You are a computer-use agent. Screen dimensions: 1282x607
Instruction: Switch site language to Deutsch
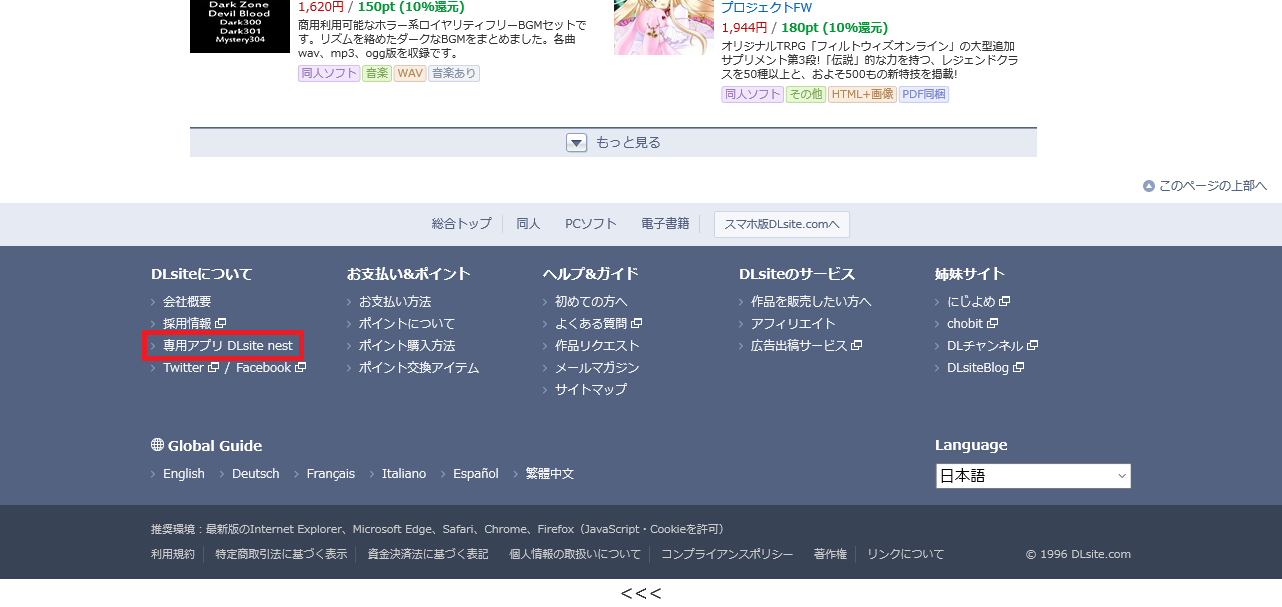256,473
